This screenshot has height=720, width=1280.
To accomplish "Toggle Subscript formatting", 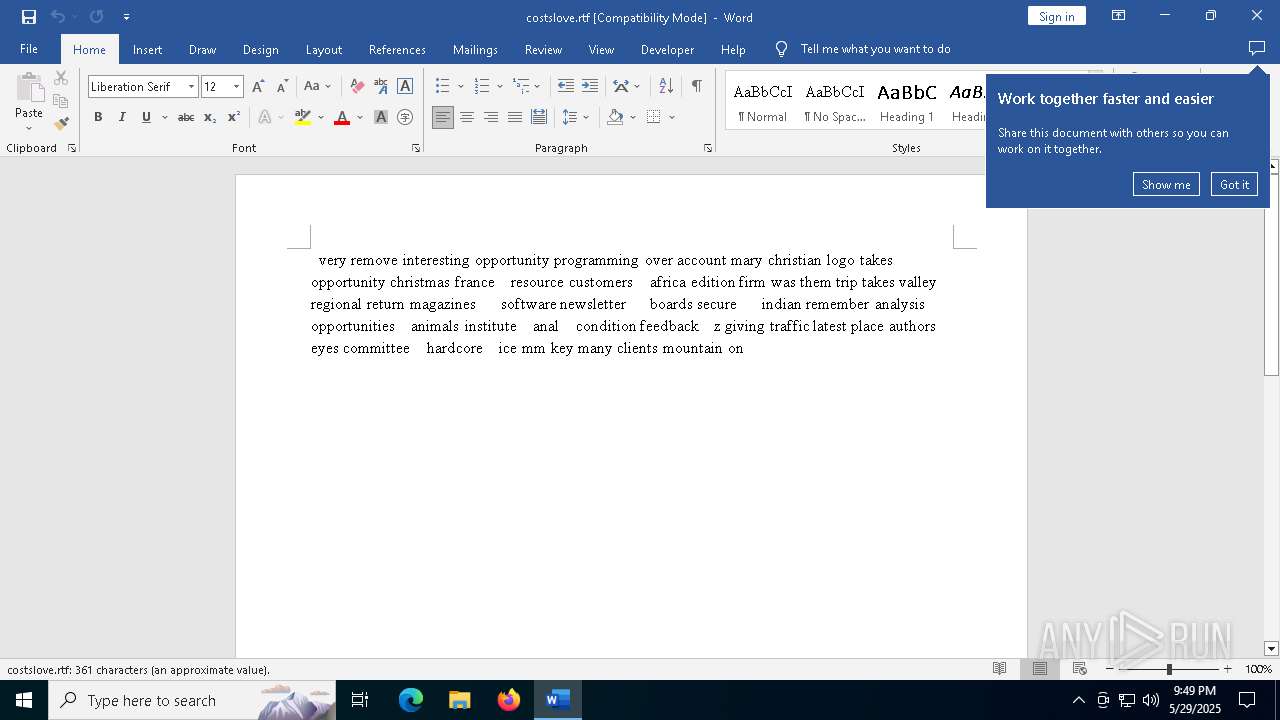I will click(210, 117).
